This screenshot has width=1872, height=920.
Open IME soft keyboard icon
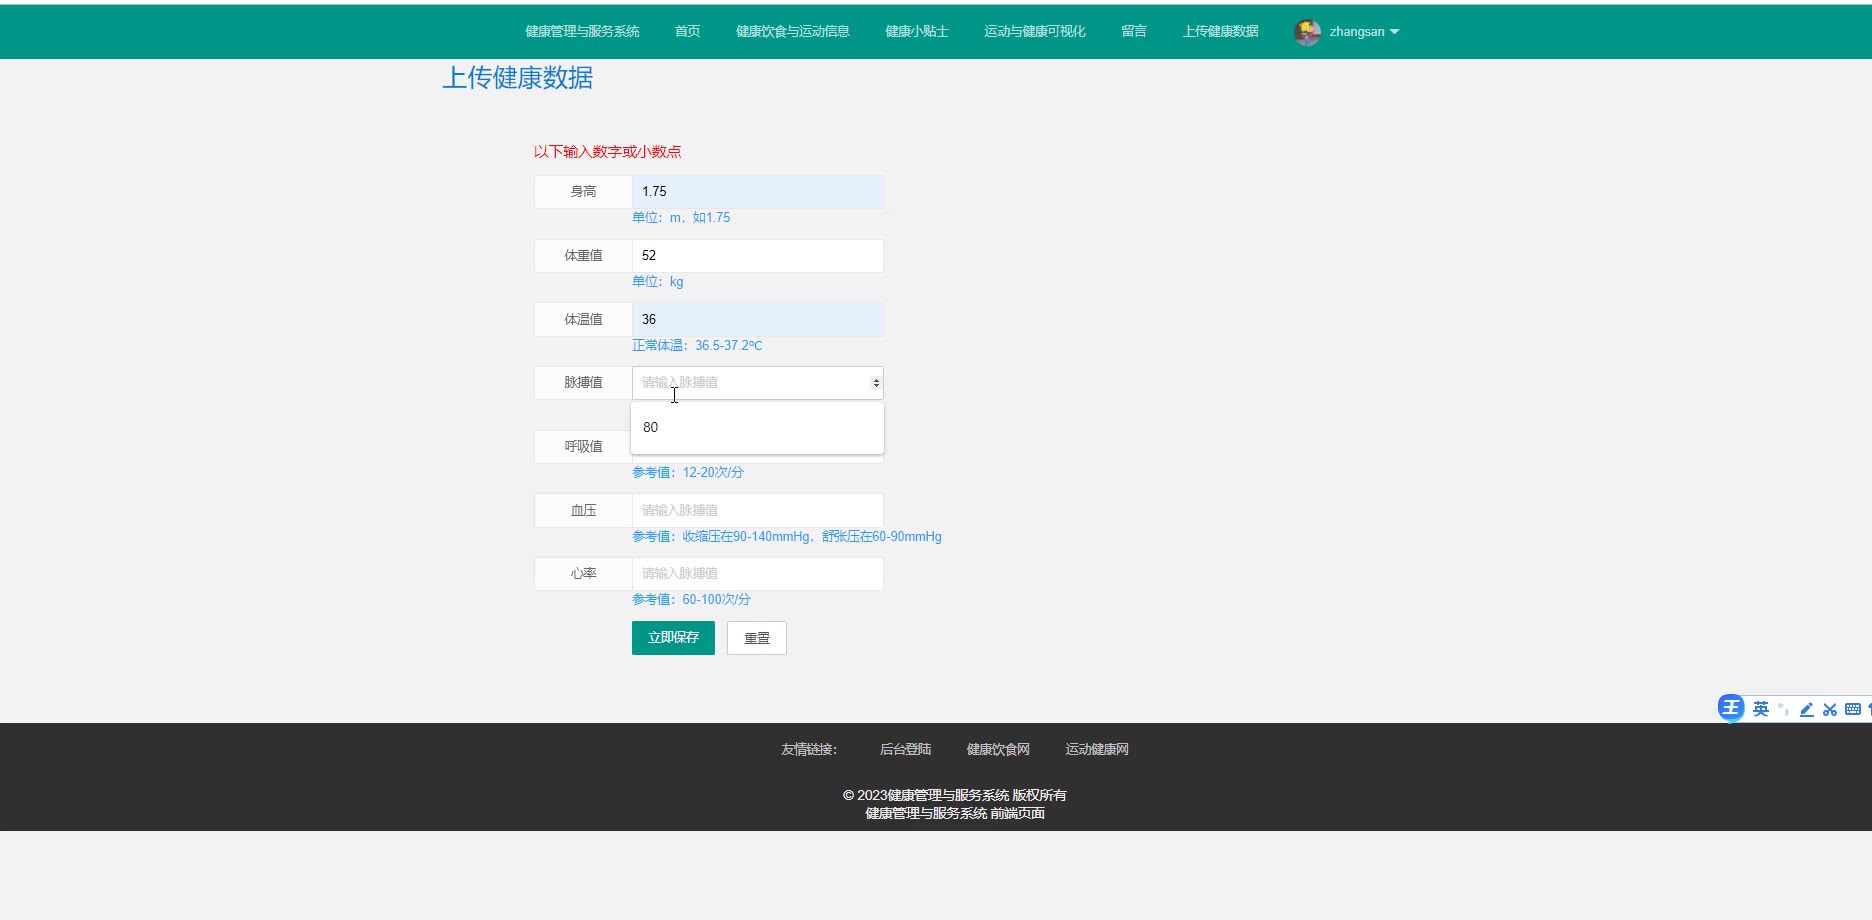click(1853, 709)
